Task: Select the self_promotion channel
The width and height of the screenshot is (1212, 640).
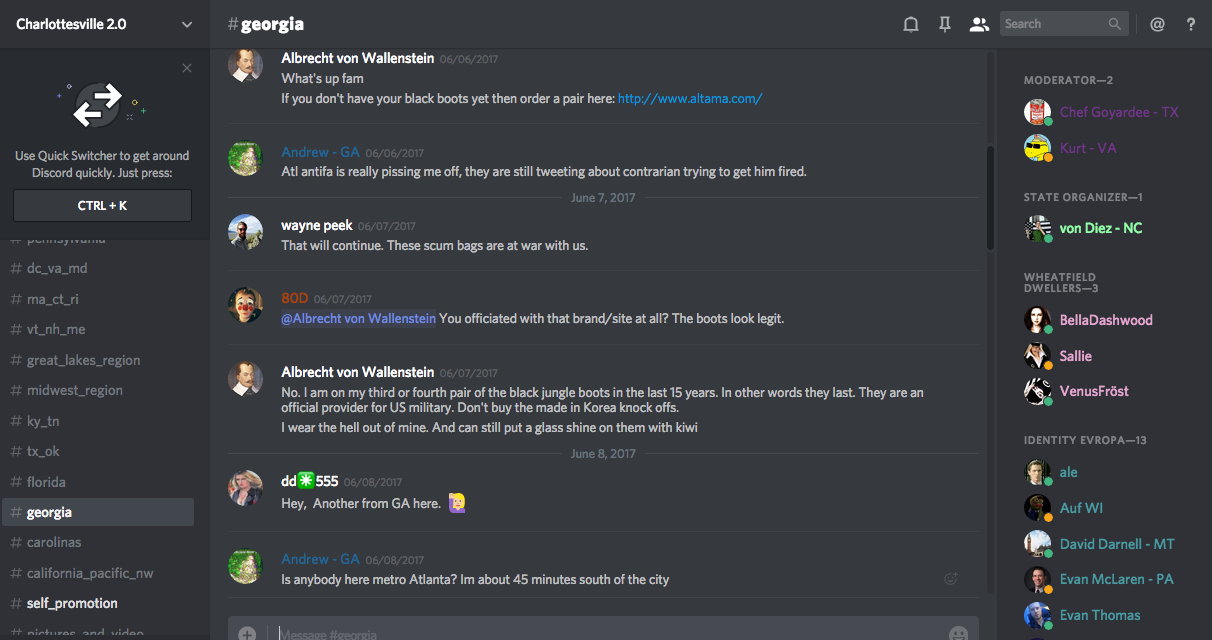Action: (x=72, y=603)
